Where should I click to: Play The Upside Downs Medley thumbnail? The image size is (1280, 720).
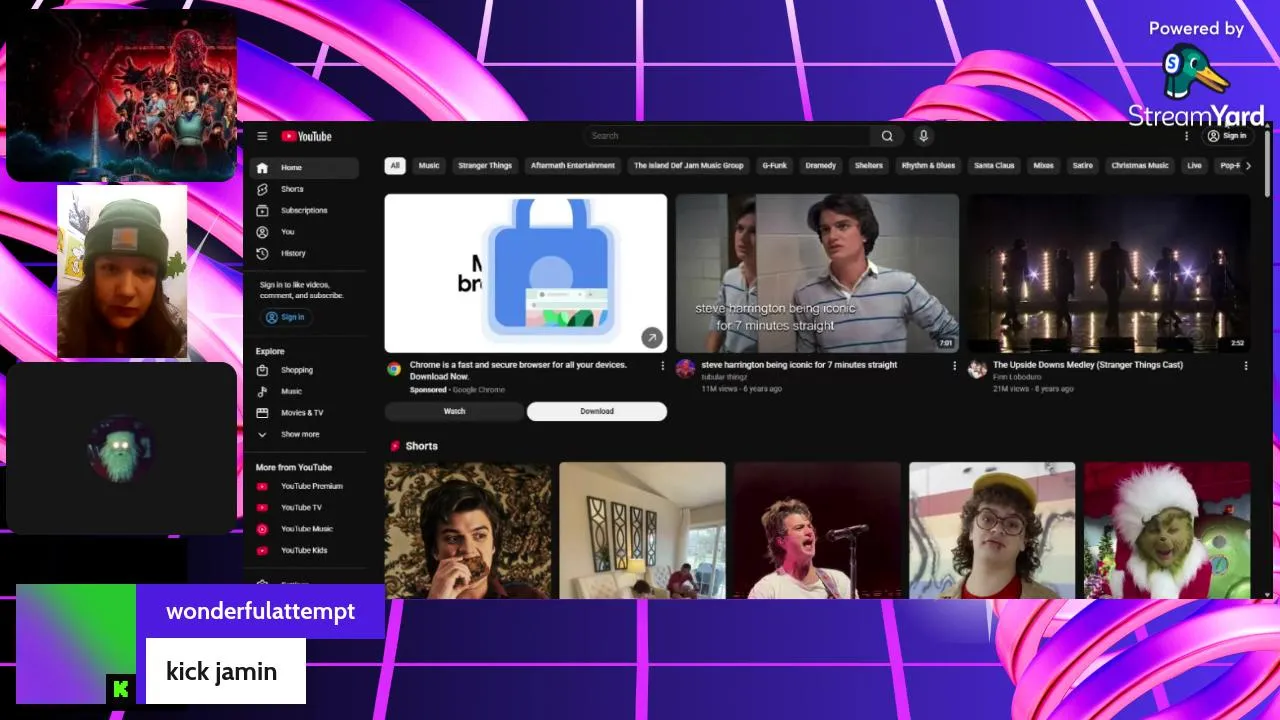click(1109, 273)
